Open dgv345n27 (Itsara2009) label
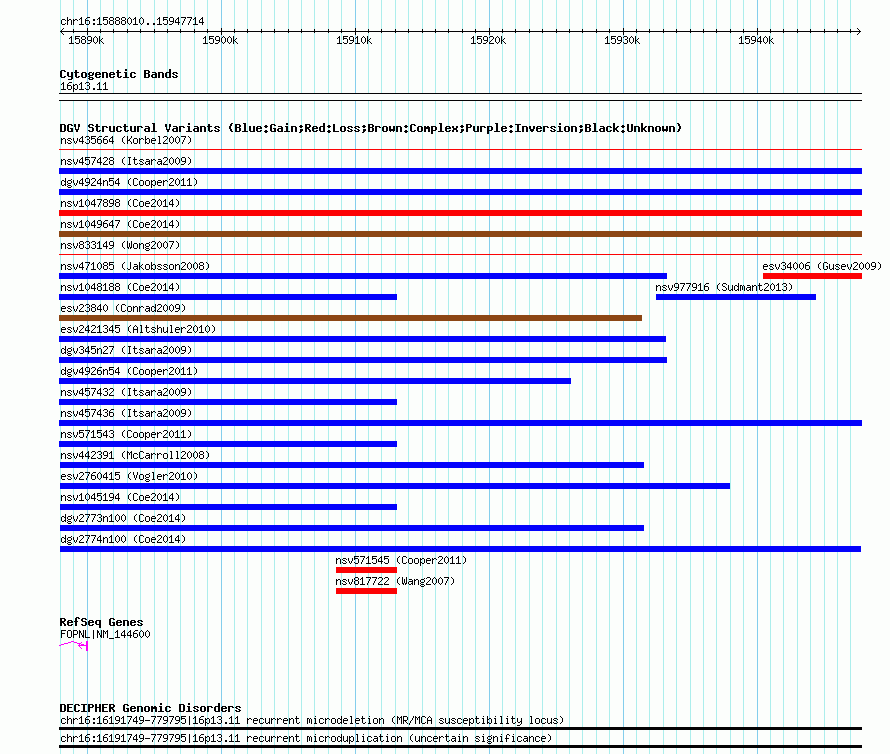The image size is (890, 754). tap(126, 350)
